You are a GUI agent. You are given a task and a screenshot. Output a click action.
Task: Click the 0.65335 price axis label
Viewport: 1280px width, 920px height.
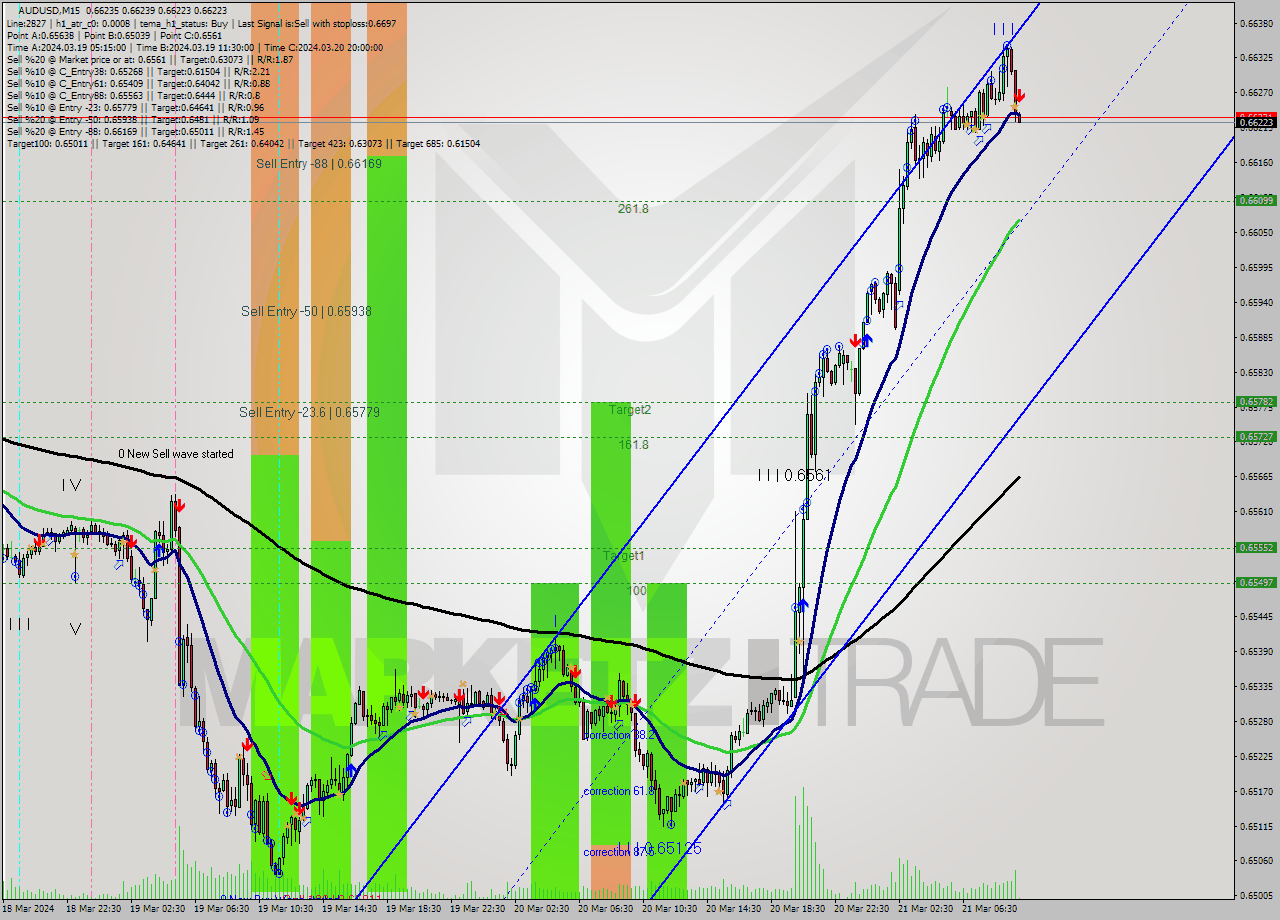pyautogui.click(x=1257, y=687)
